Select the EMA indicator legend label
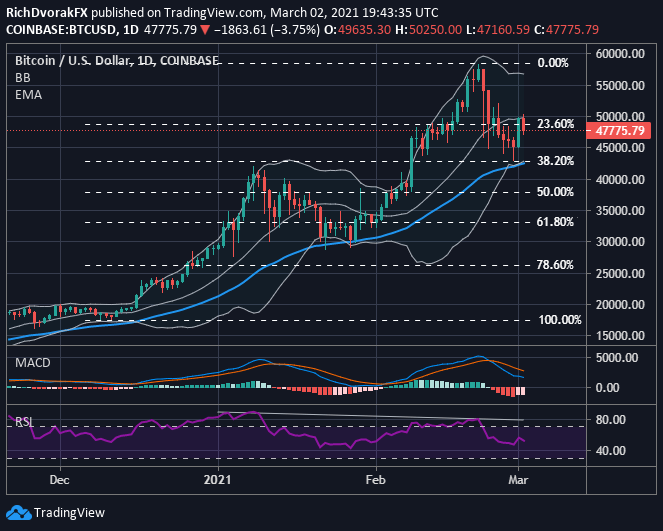Viewport: 663px width, 531px height. point(29,95)
